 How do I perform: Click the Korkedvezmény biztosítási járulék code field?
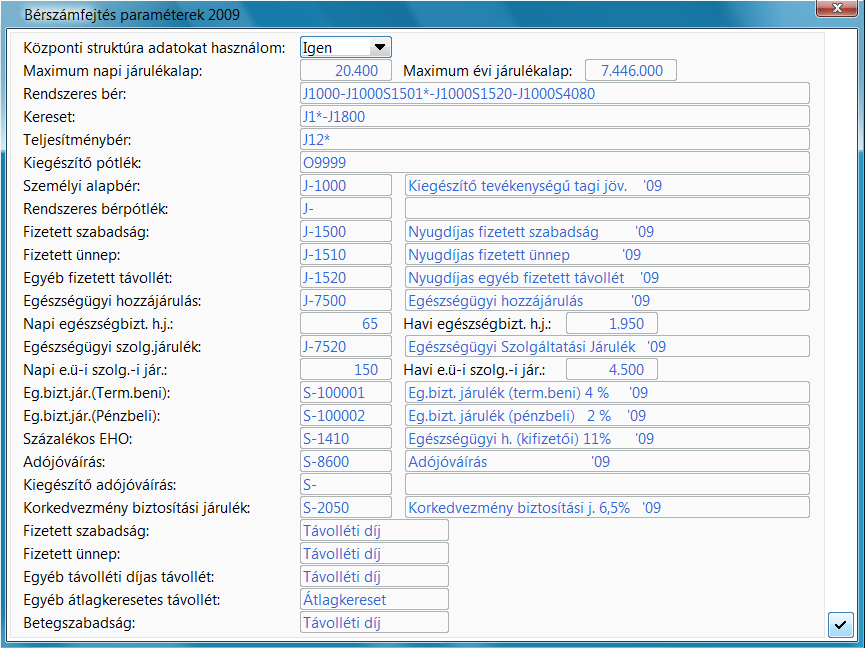coord(346,508)
